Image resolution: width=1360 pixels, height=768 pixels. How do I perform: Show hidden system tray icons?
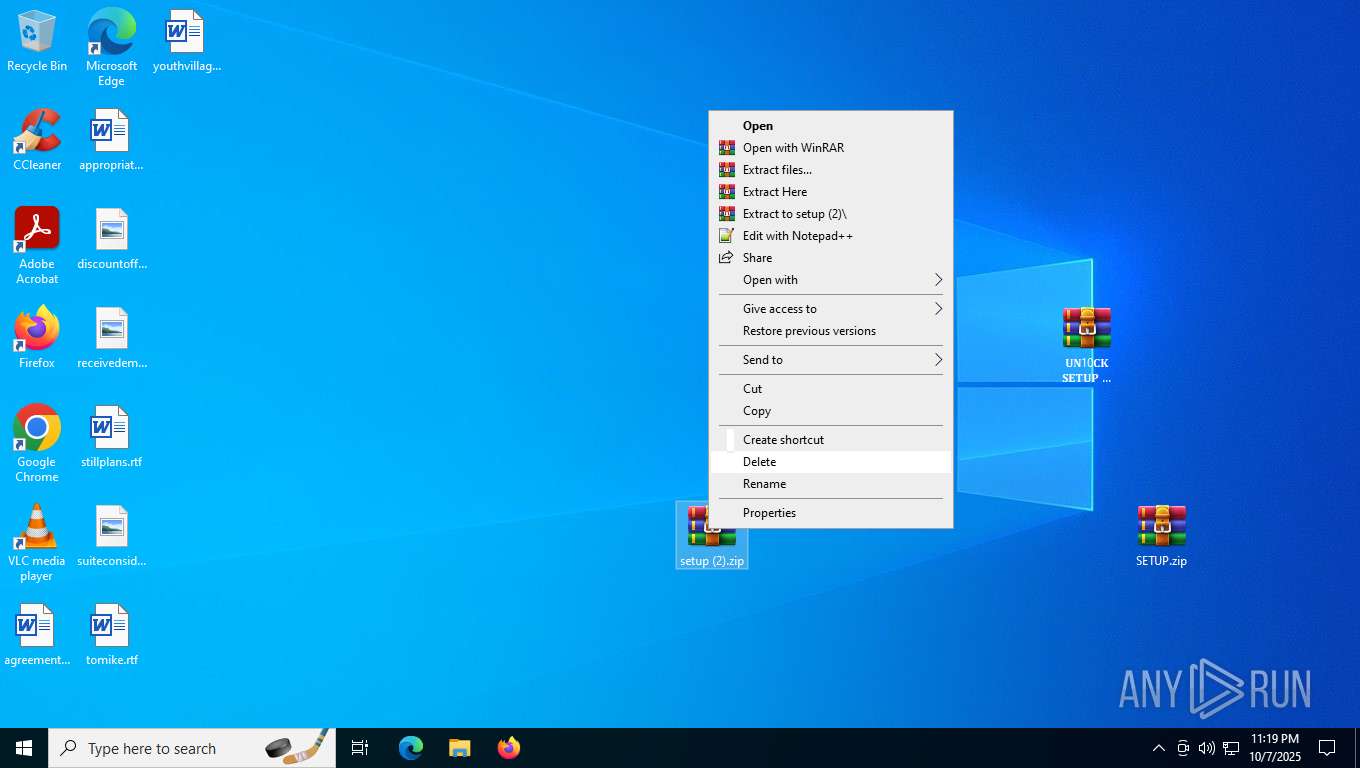click(1159, 748)
